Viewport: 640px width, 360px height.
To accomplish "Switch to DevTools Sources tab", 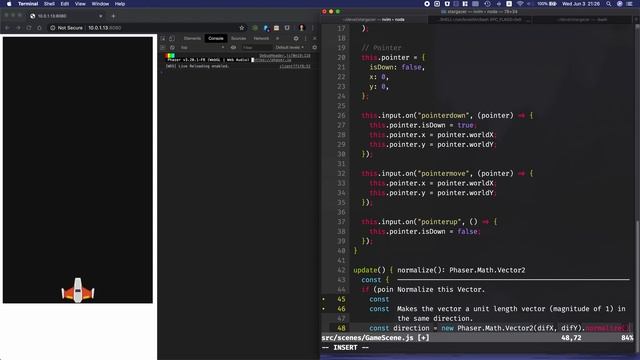I will click(x=238, y=38).
